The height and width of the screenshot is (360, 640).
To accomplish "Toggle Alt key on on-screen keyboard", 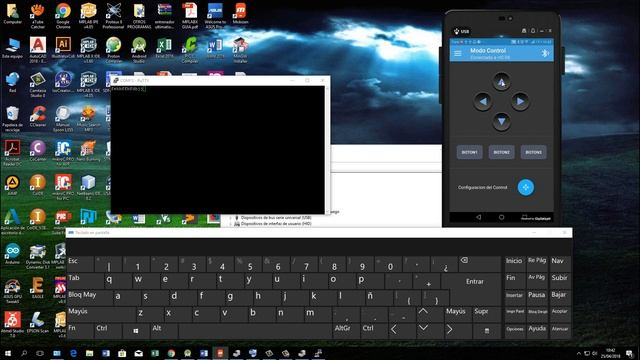I will point(163,331).
